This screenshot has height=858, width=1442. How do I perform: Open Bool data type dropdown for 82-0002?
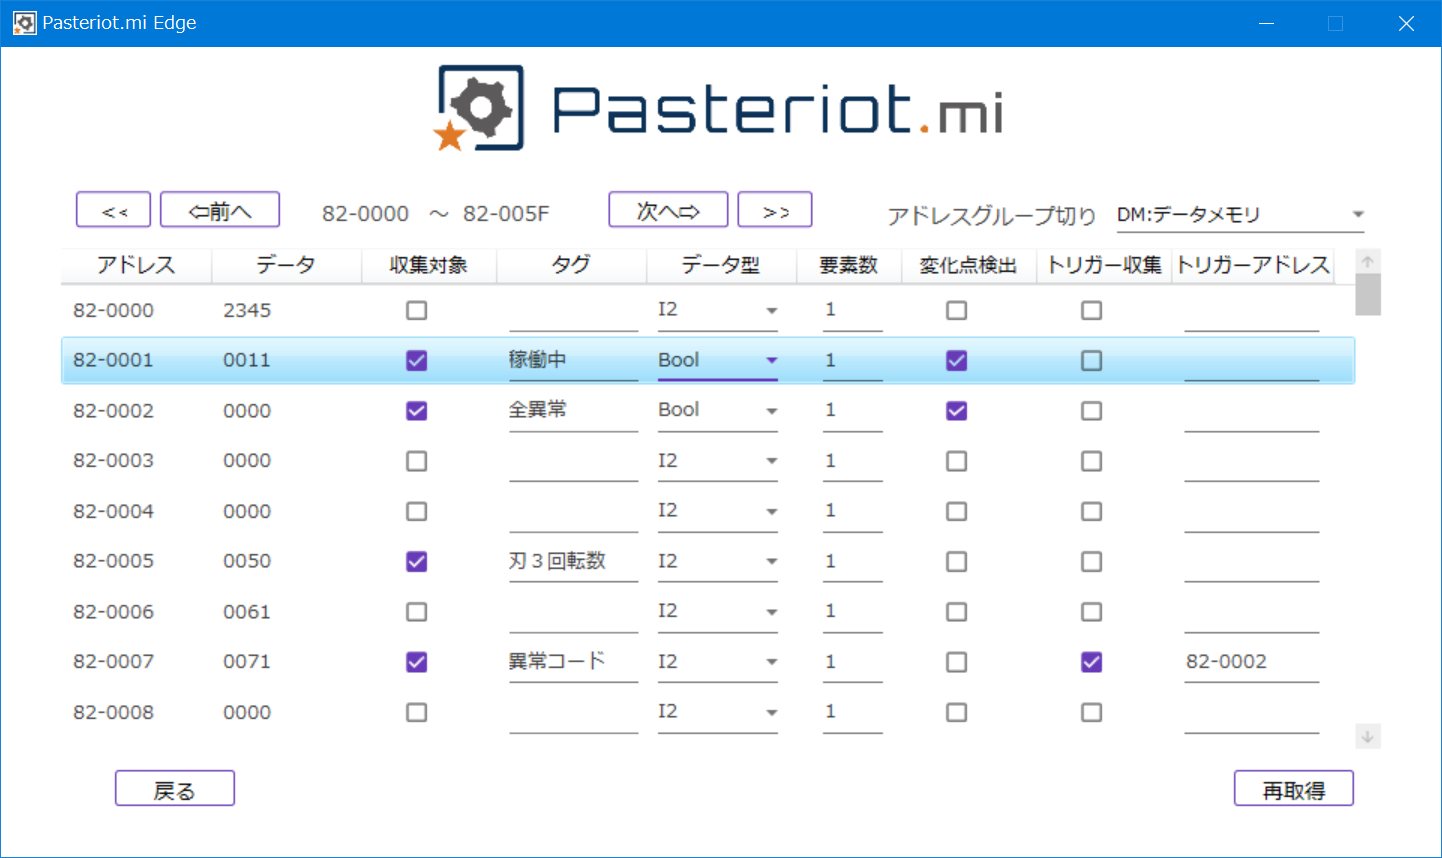pos(718,411)
